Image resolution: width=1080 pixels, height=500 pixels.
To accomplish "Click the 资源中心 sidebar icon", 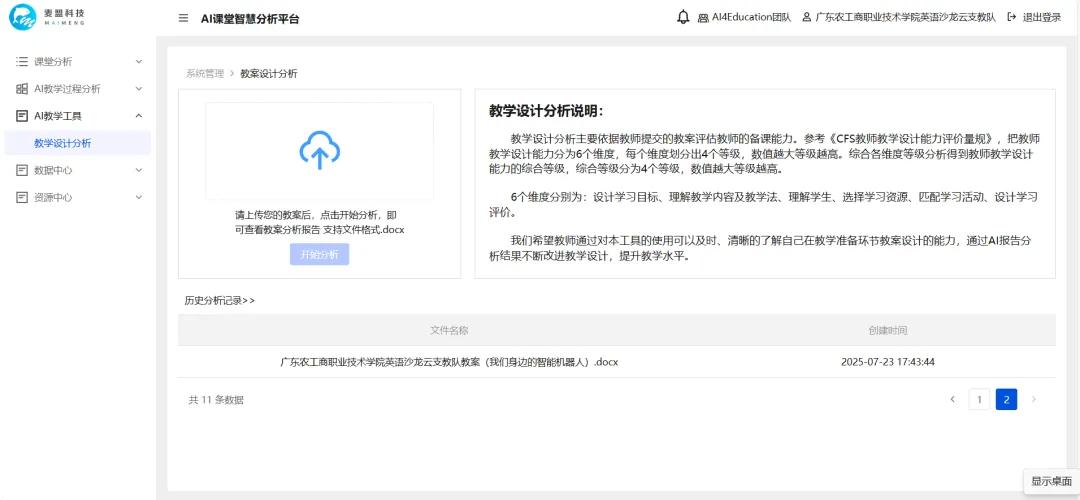I will pyautogui.click(x=22, y=197).
